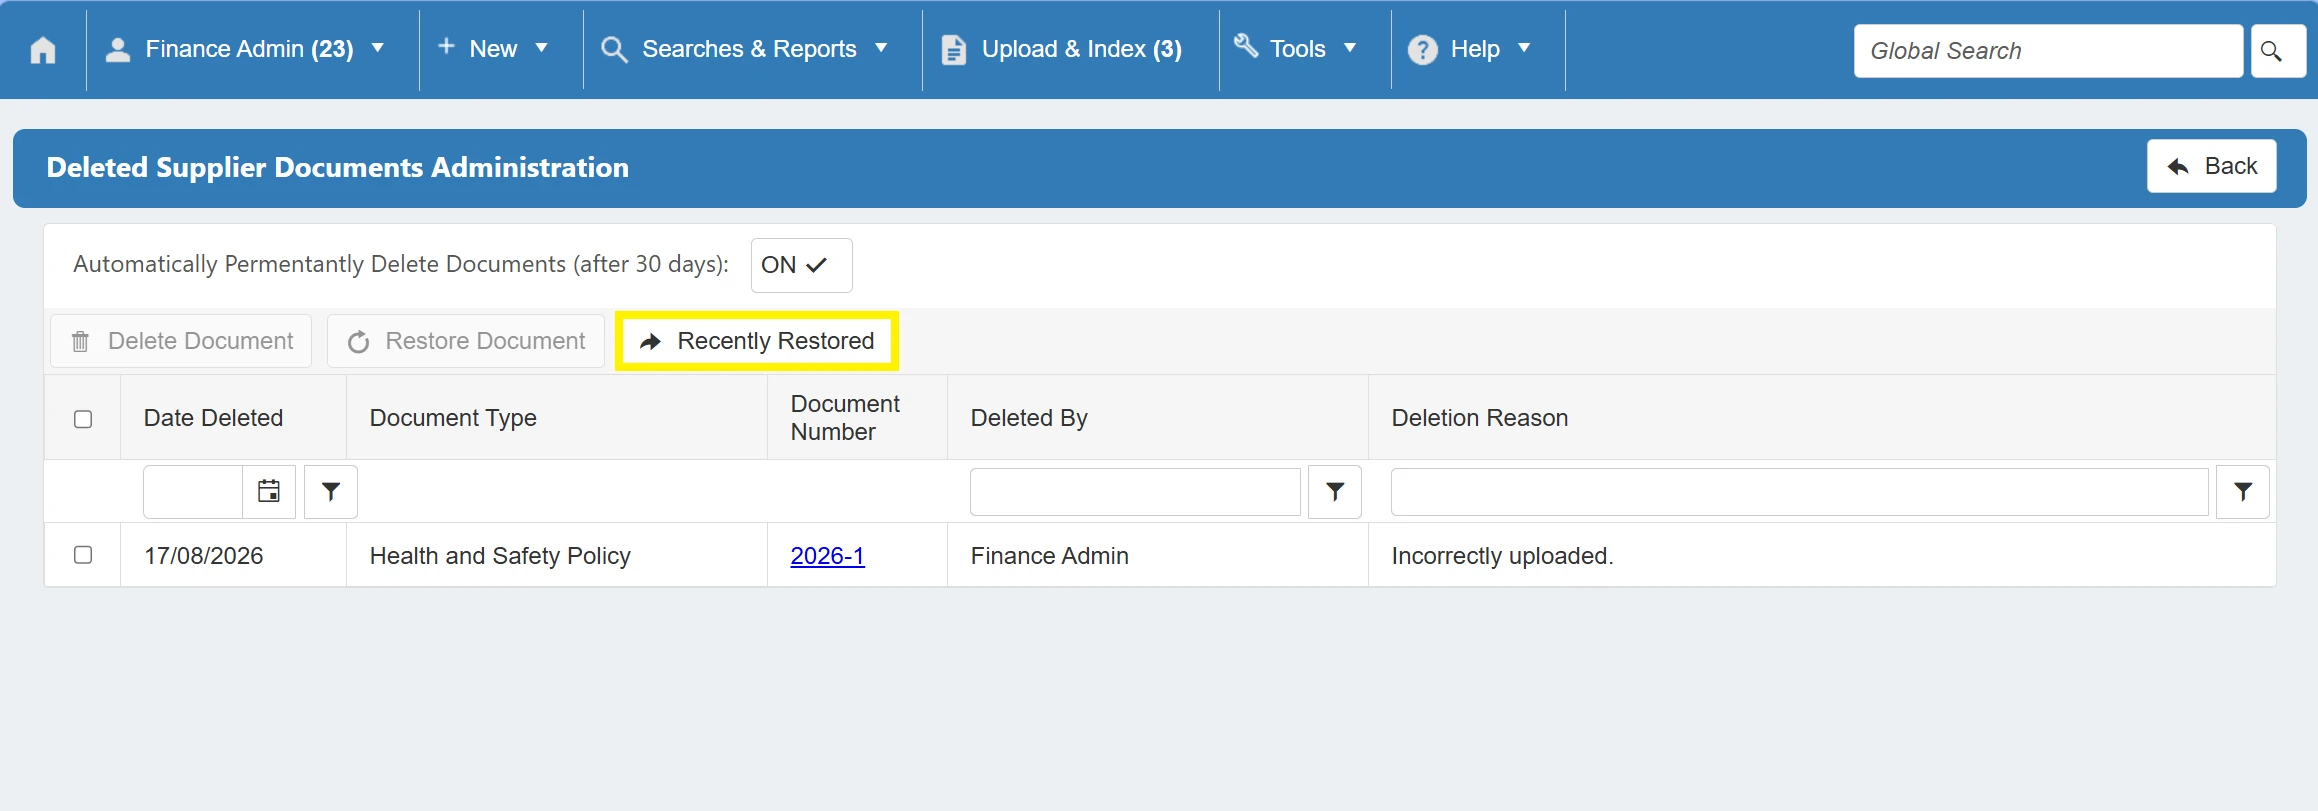Apply the Date Deleted filter funnel
Image resolution: width=2318 pixels, height=811 pixels.
(x=331, y=491)
